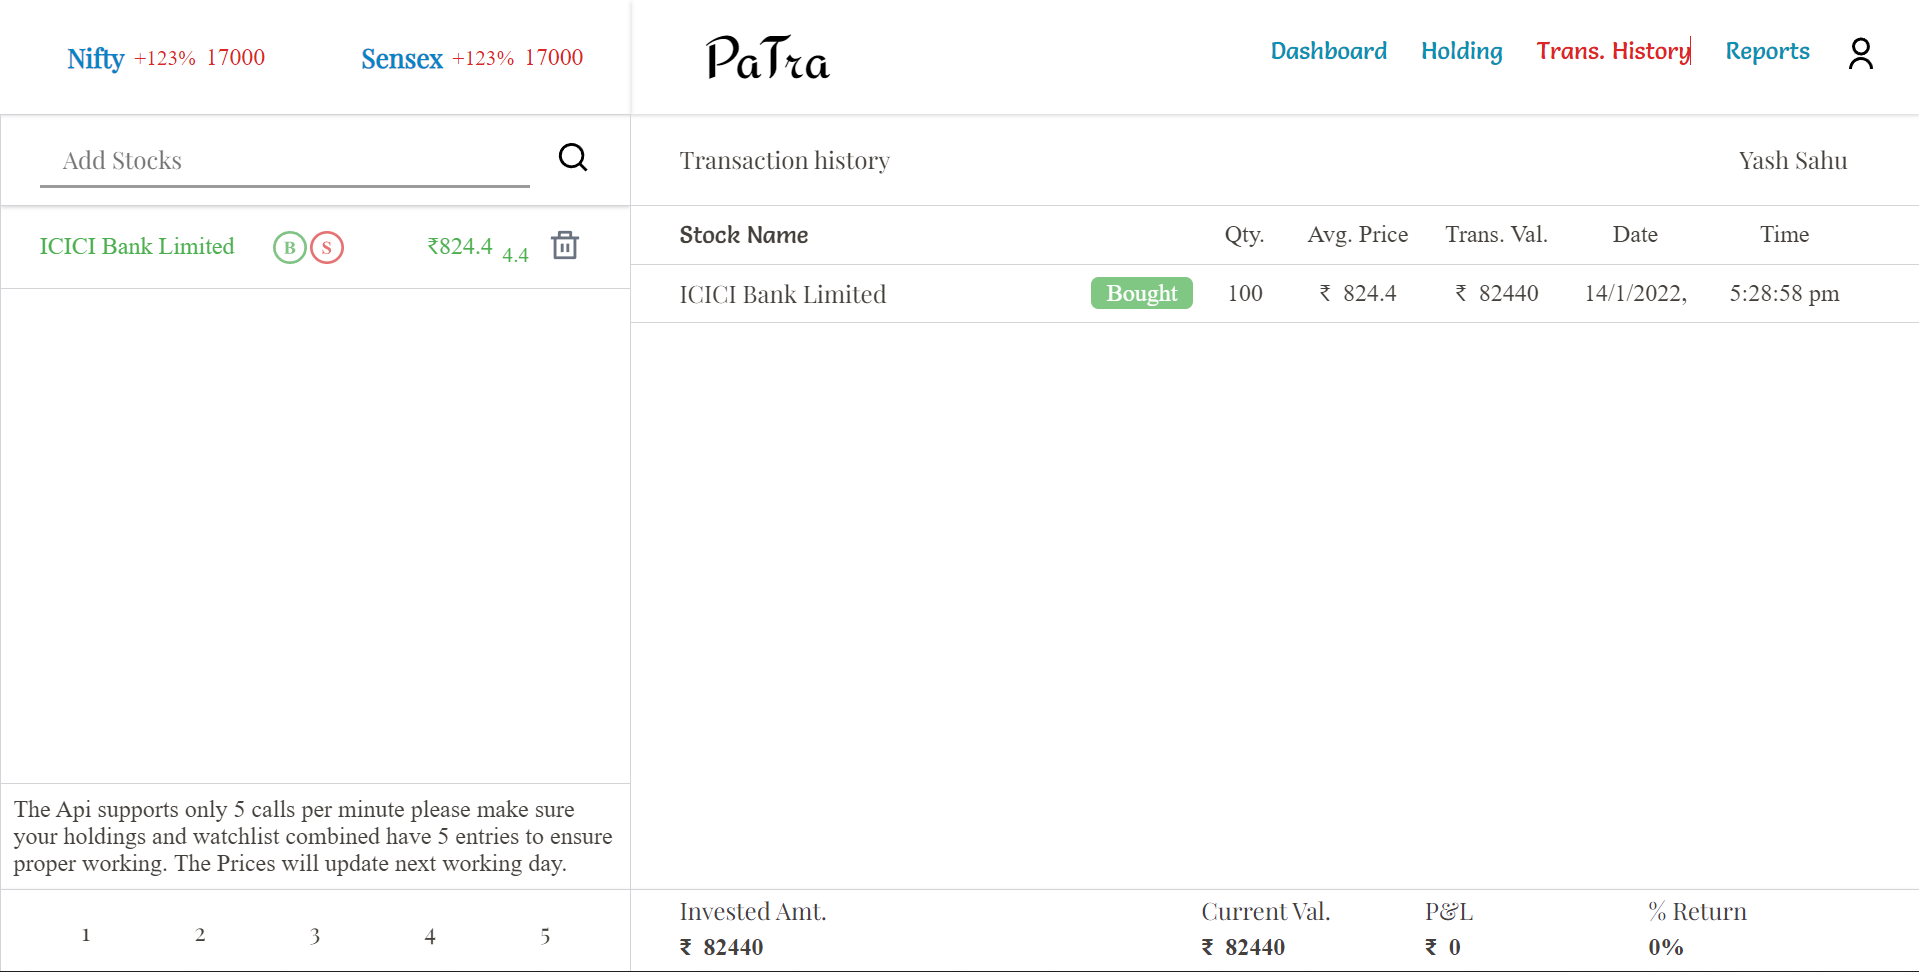Click the Yash Sahu username
Image resolution: width=1919 pixels, height=972 pixels.
[1793, 161]
